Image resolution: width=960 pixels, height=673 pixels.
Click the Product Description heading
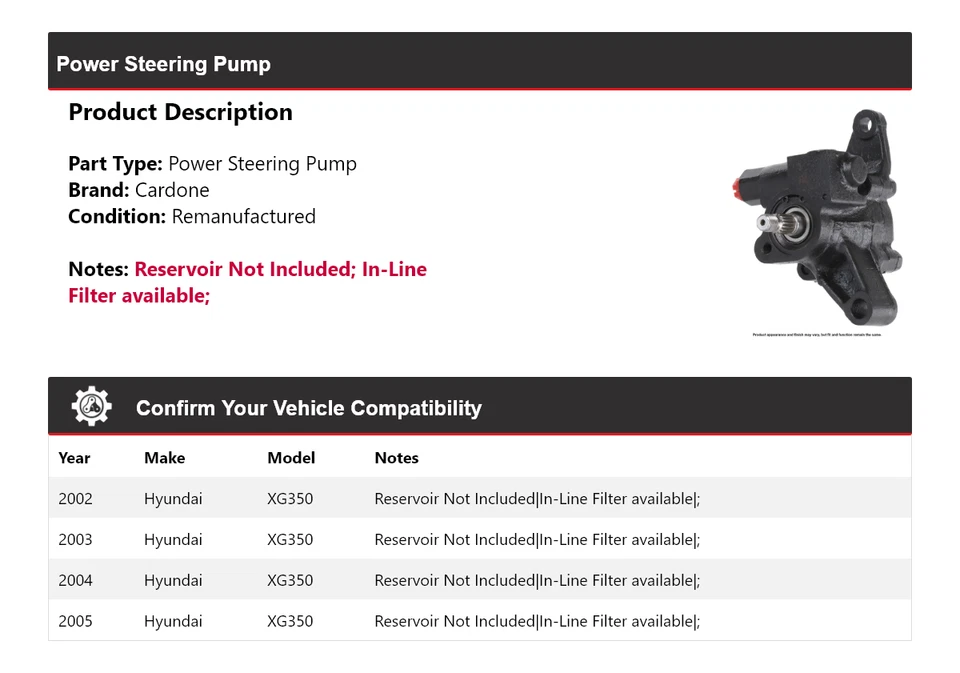pyautogui.click(x=180, y=112)
